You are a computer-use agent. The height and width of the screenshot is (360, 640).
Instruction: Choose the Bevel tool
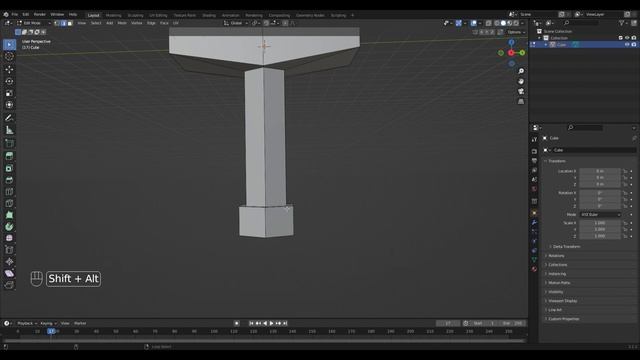[x=9, y=180]
